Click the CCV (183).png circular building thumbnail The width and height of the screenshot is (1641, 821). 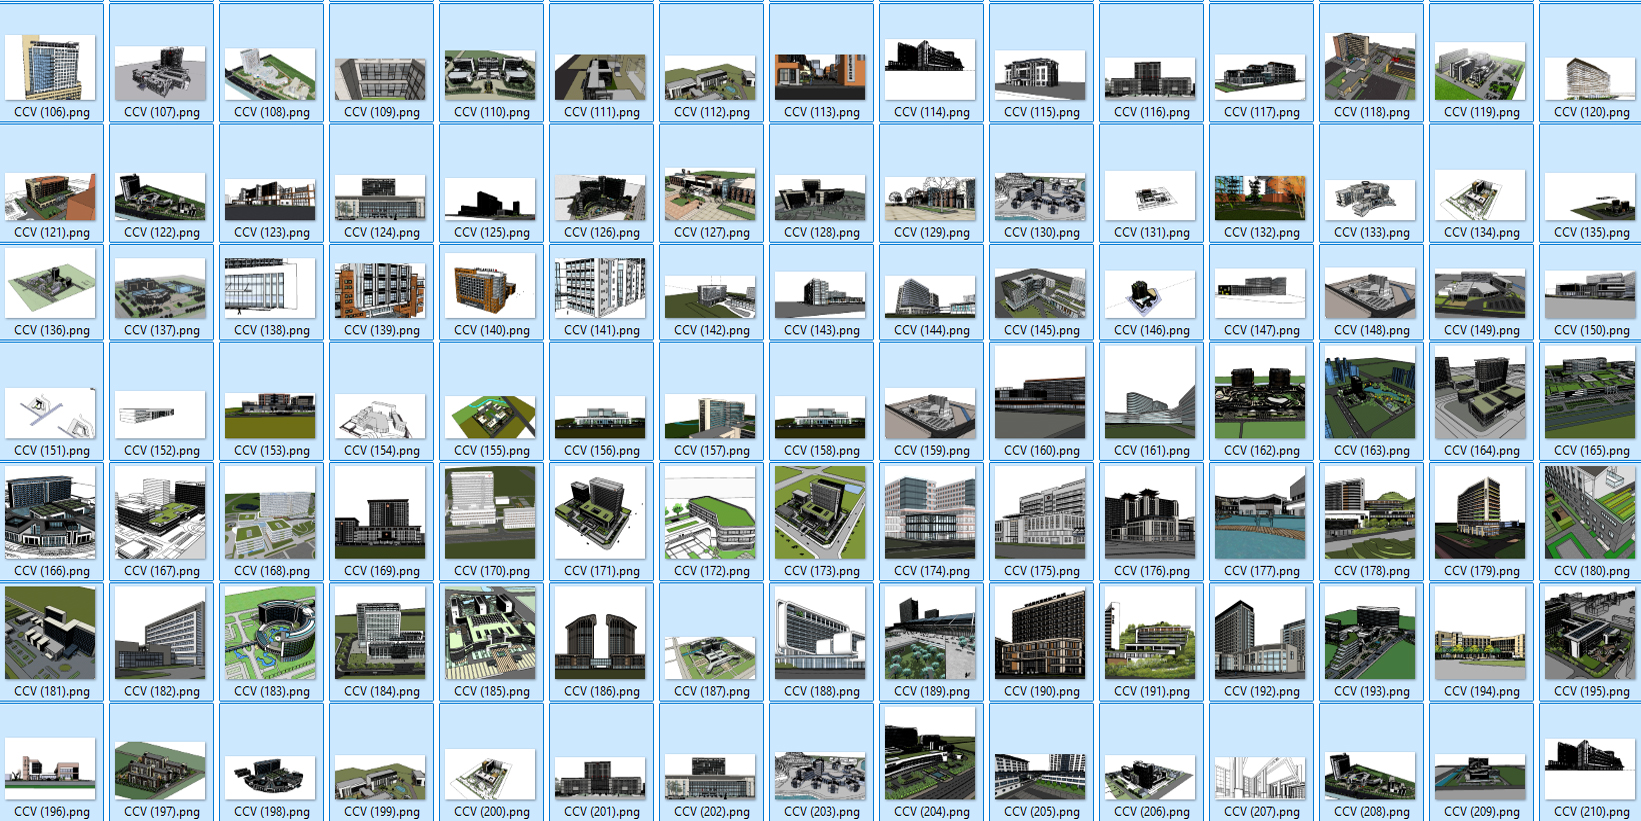(x=270, y=633)
